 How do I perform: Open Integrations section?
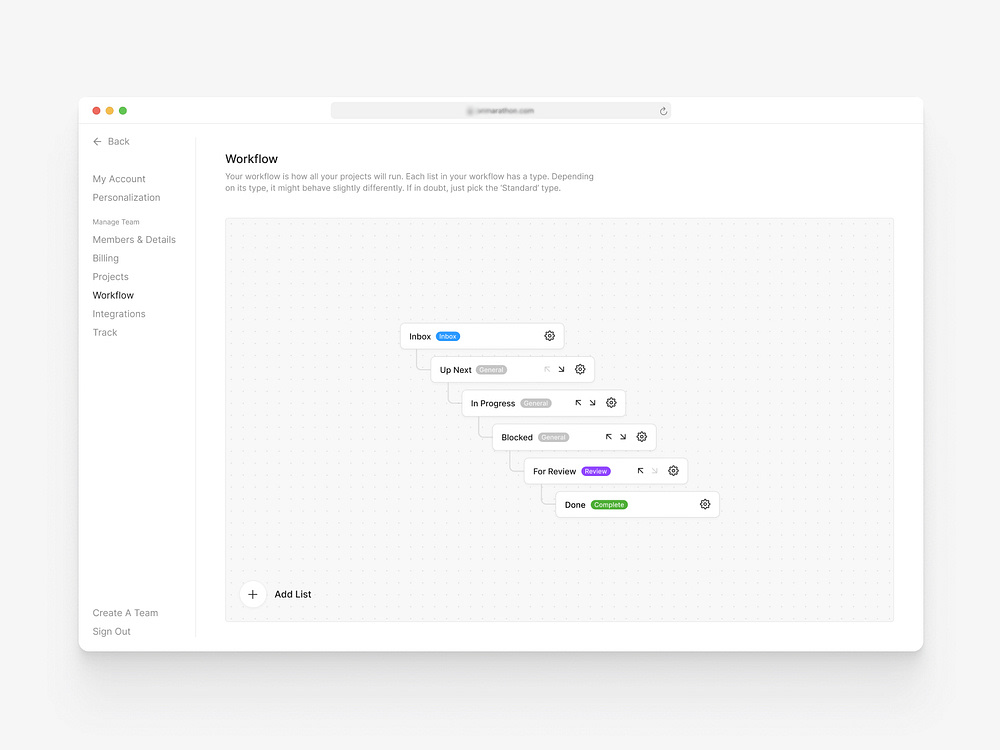point(119,314)
